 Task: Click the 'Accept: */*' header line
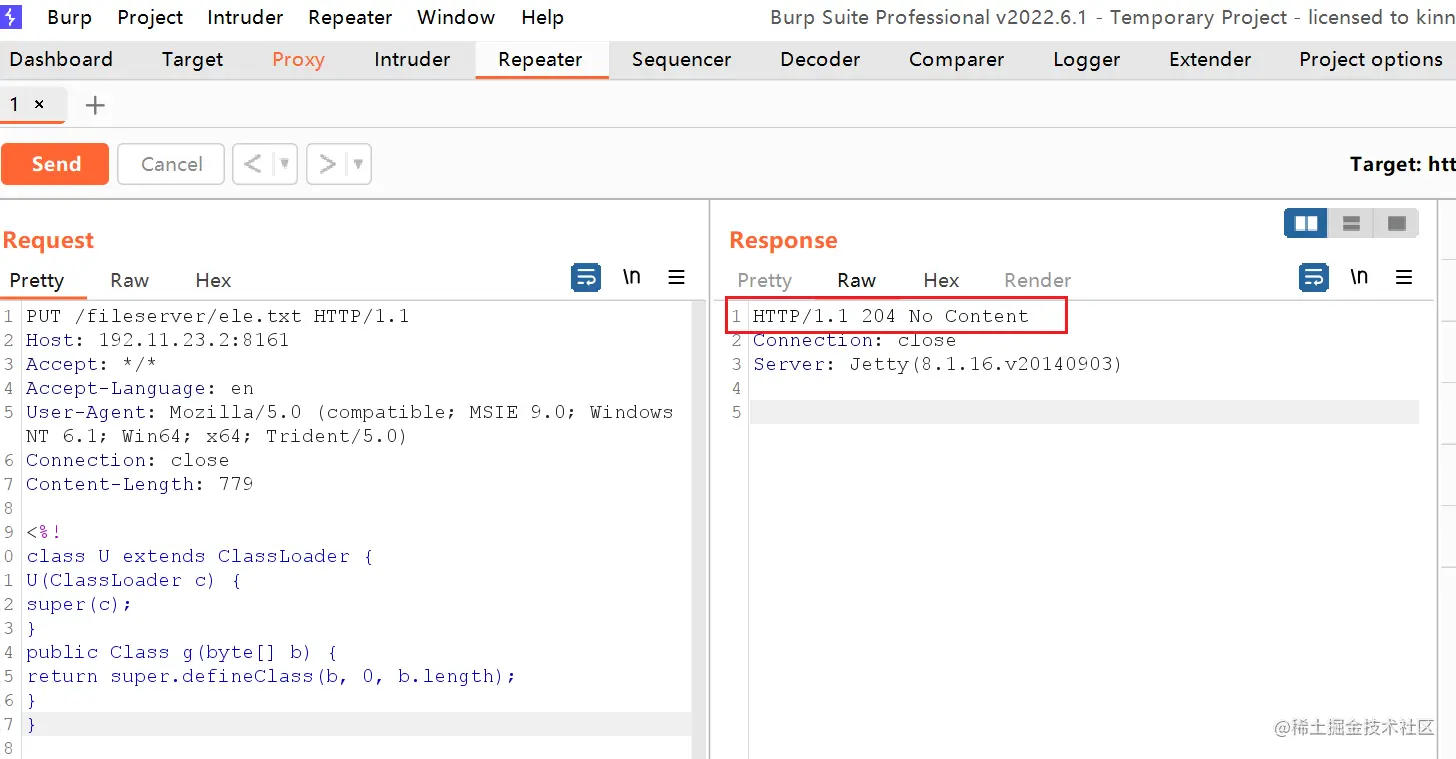(92, 364)
